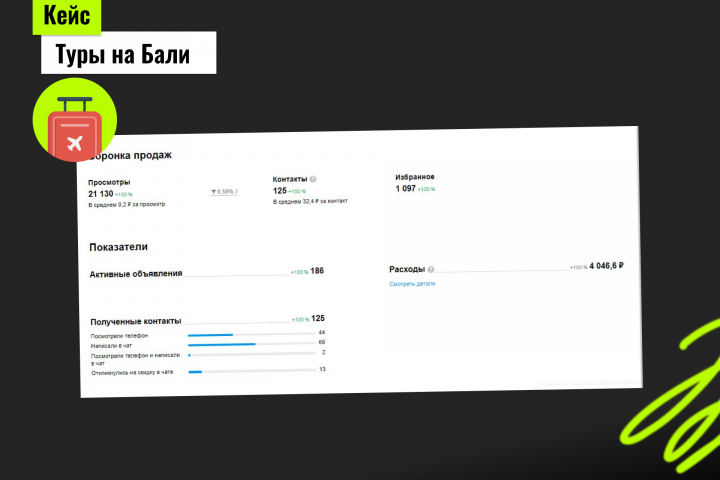Image resolution: width=720 pixels, height=480 pixels.
Task: Click the Полученные контакты label
Action: click(136, 321)
